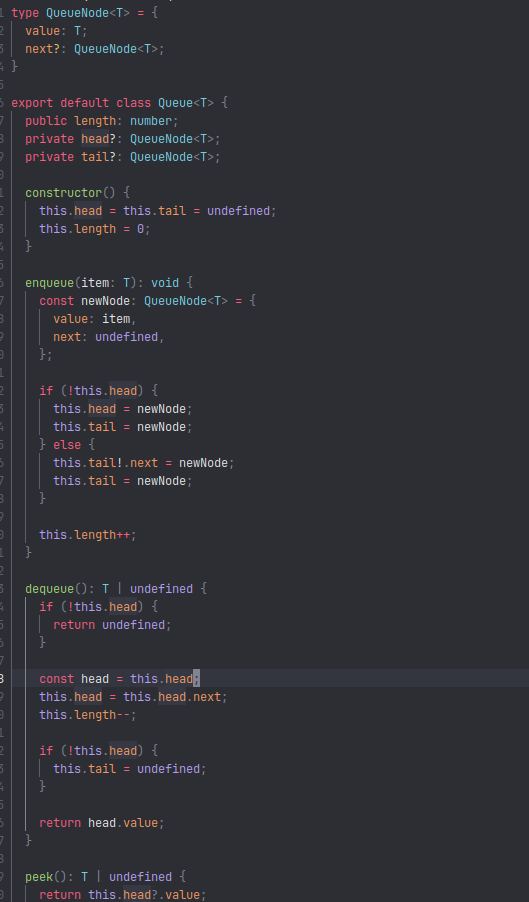Click 'this.head = this.tail = undefined;' line
Screen dimensions: 529x902
(158, 211)
